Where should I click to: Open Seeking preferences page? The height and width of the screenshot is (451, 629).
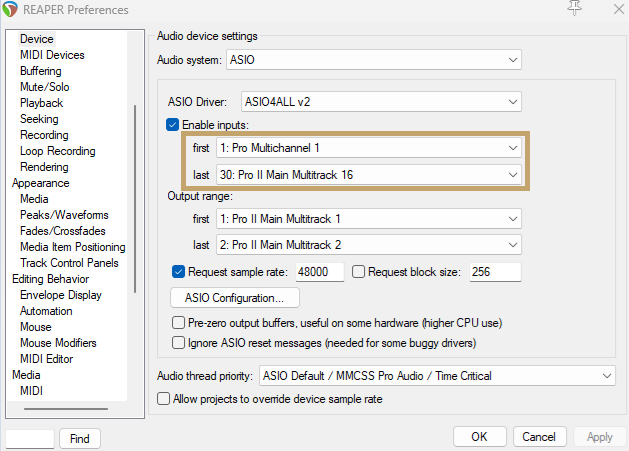pyautogui.click(x=39, y=119)
